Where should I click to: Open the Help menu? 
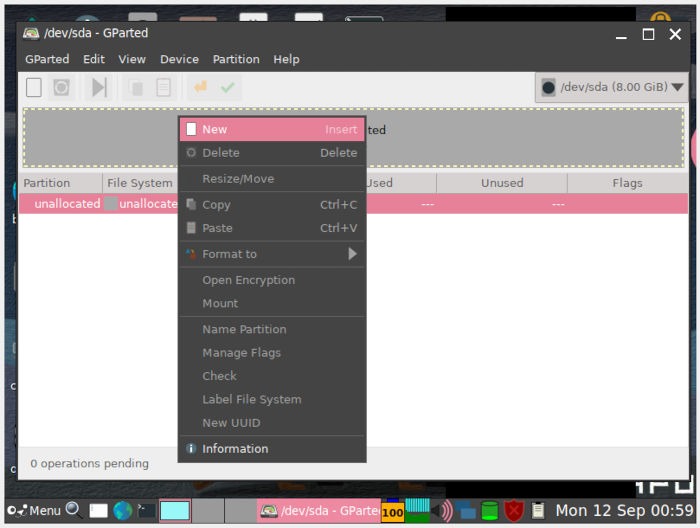tap(286, 59)
